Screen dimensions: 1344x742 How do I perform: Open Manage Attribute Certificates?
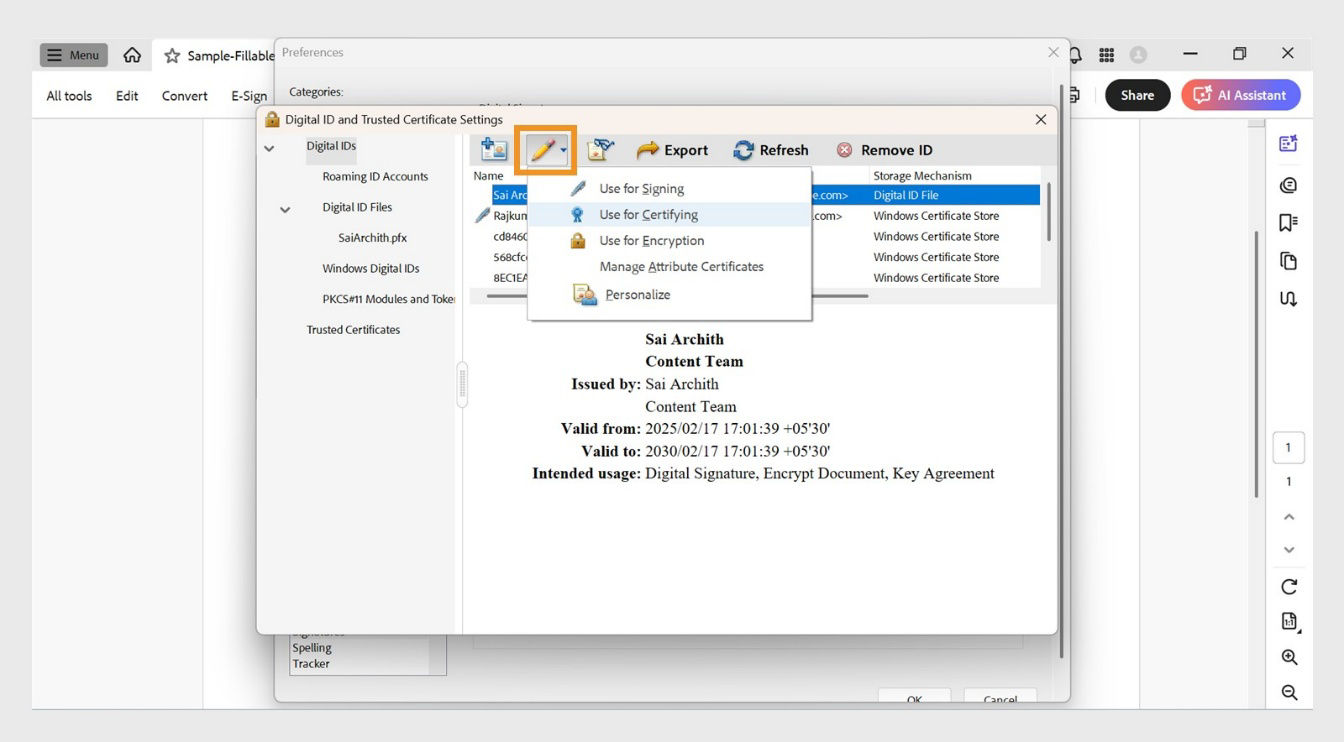[x=681, y=266]
